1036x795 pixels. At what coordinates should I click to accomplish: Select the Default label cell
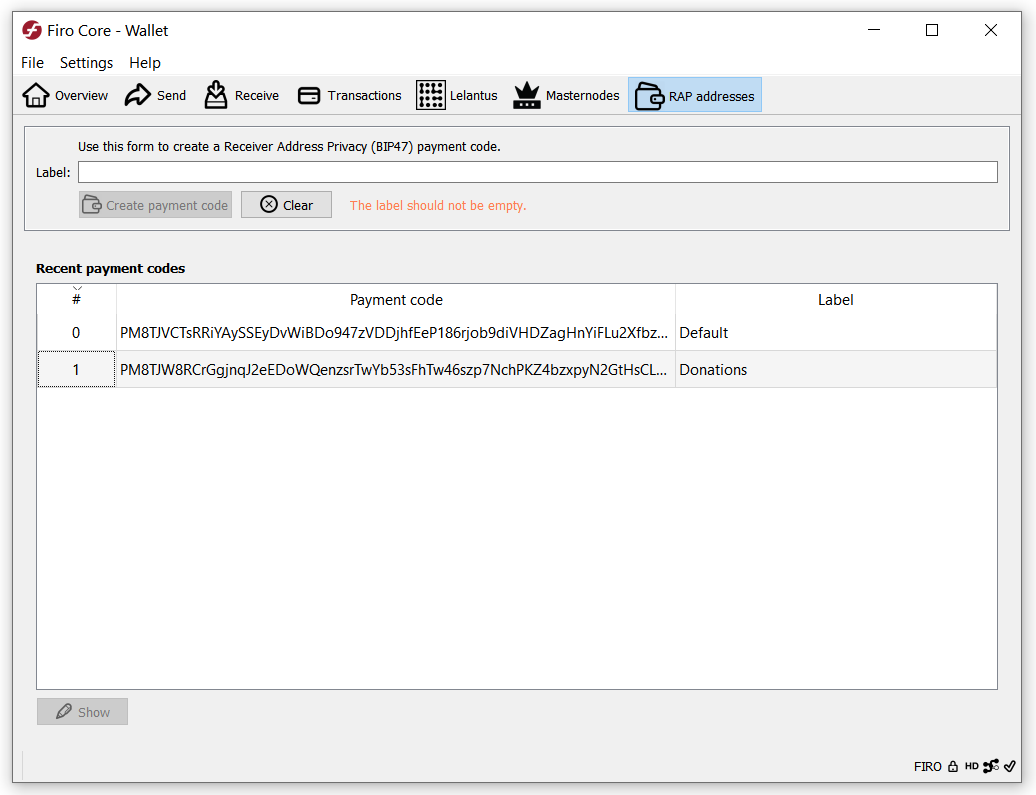pyautogui.click(x=836, y=332)
